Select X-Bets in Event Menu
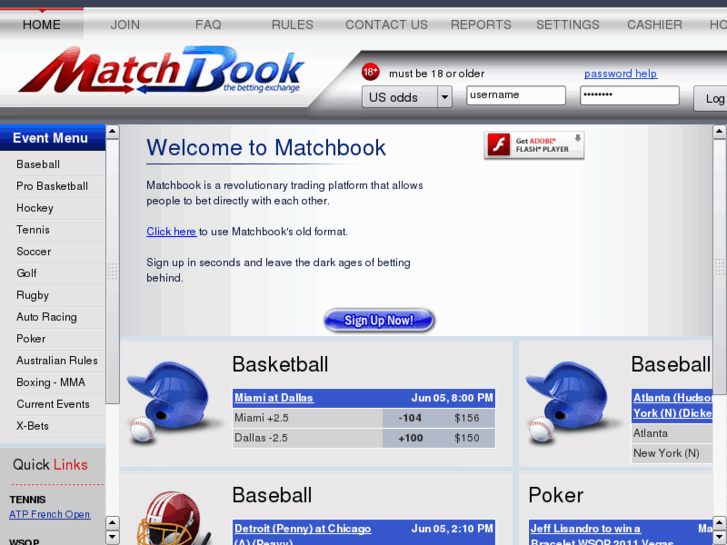This screenshot has width=727, height=545. click(32, 426)
